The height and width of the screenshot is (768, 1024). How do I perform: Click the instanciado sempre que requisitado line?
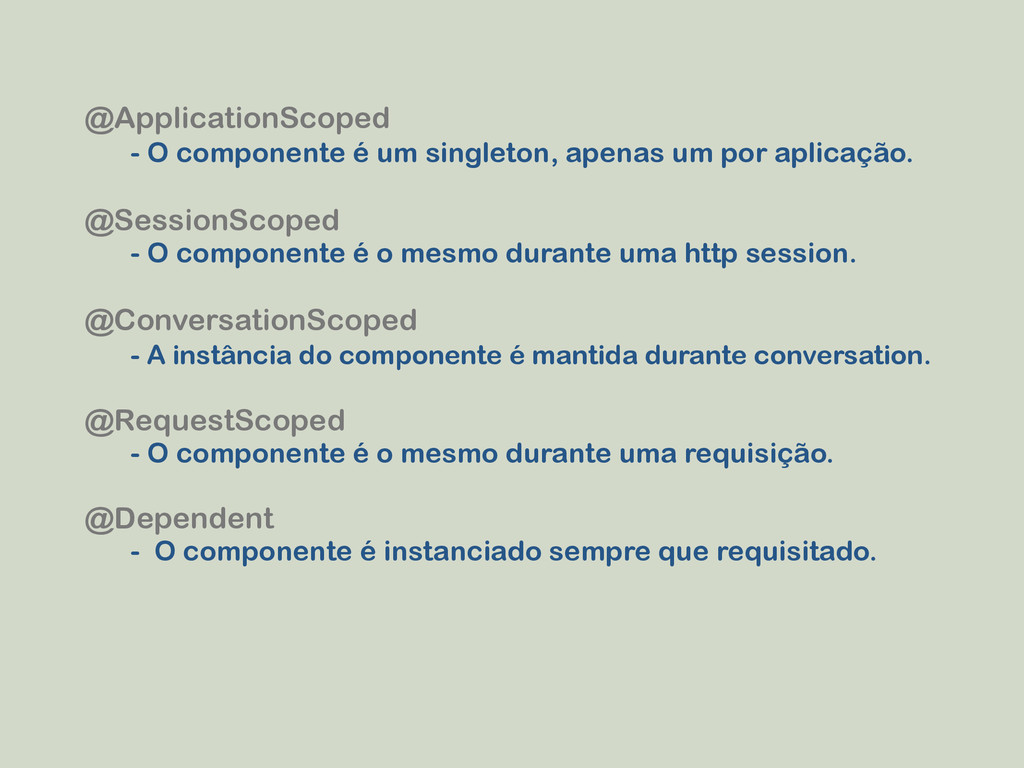point(503,552)
